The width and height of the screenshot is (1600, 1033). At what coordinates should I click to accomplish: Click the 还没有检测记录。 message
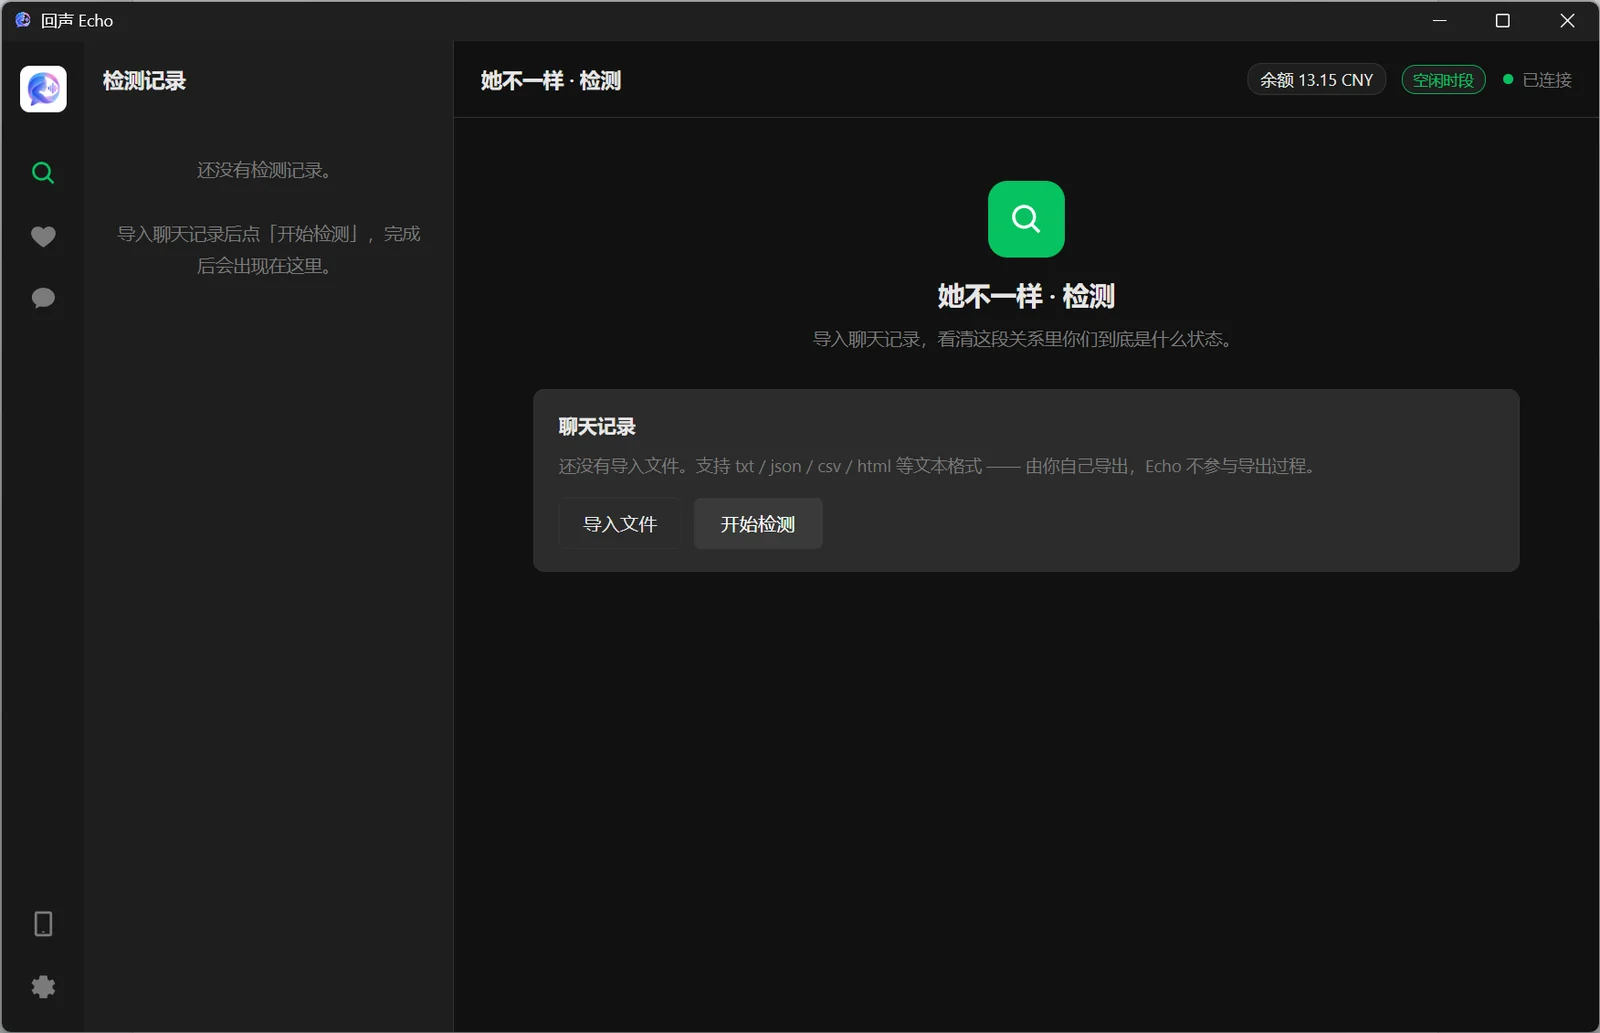click(x=264, y=170)
